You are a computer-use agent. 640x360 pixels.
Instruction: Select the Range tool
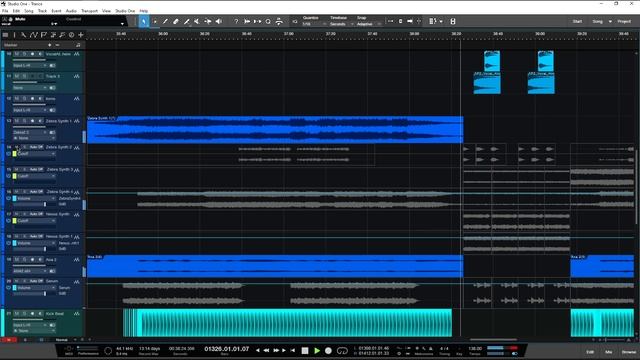155,22
